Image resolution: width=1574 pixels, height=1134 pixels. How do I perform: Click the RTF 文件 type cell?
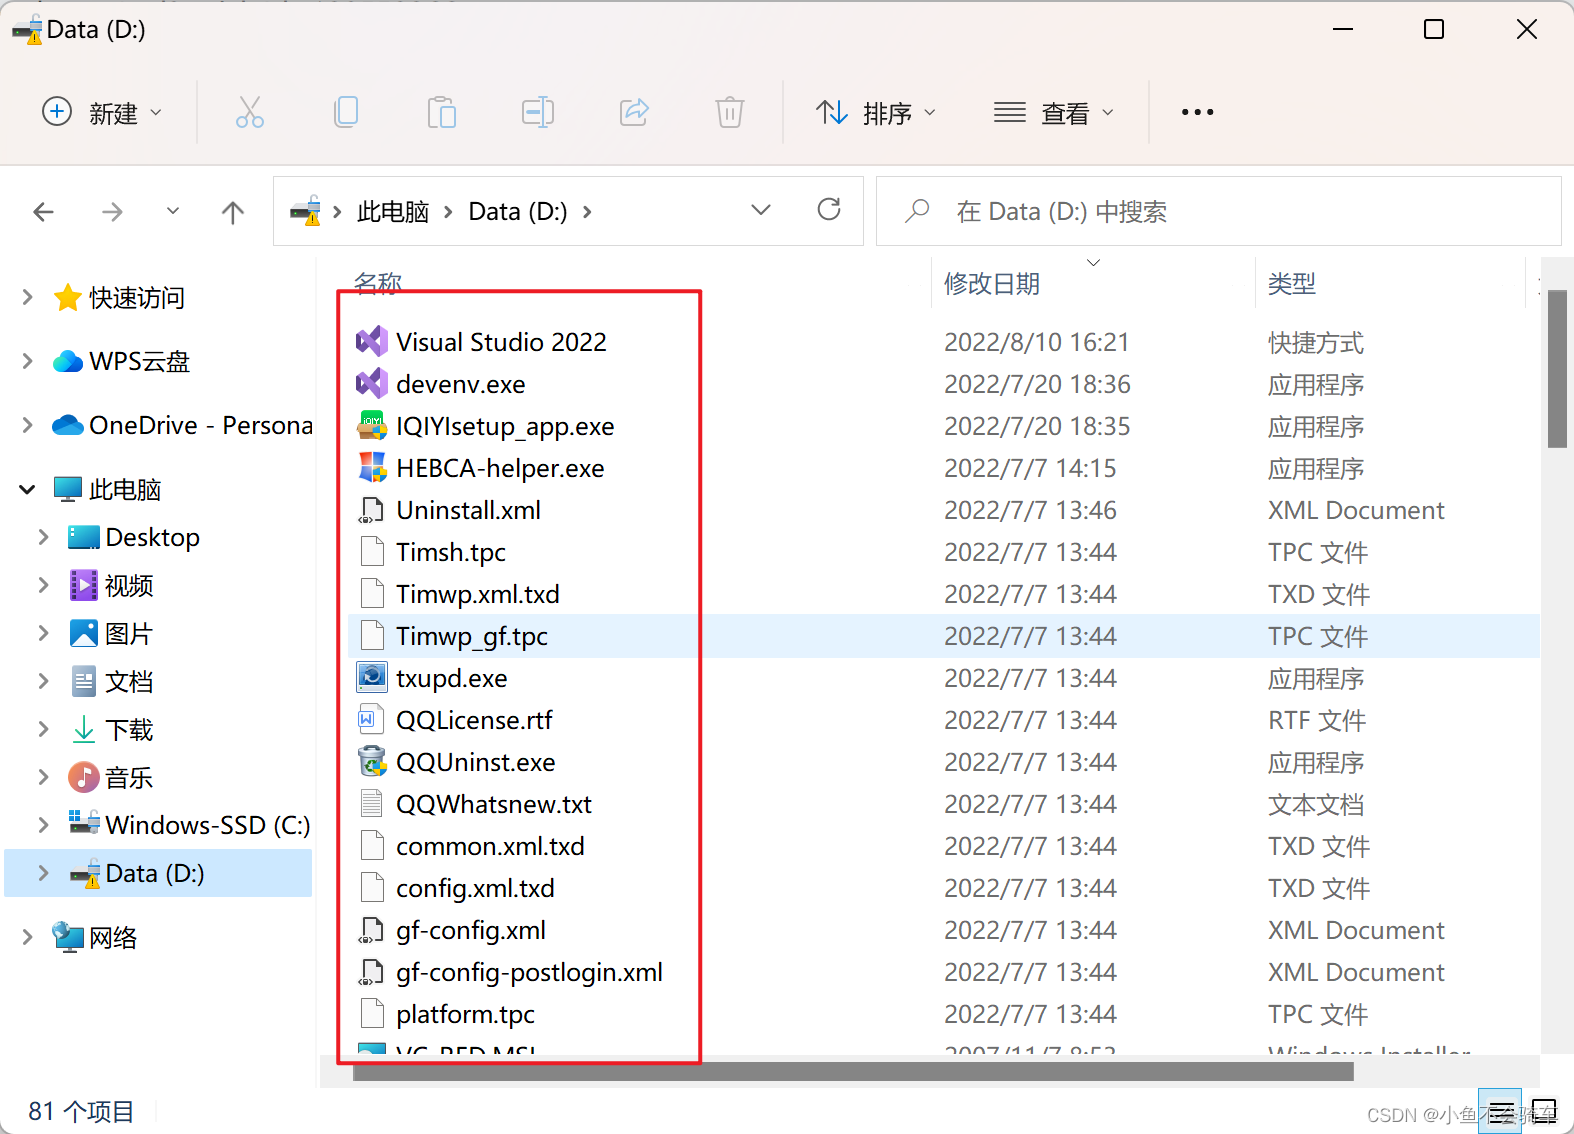pyautogui.click(x=1317, y=720)
